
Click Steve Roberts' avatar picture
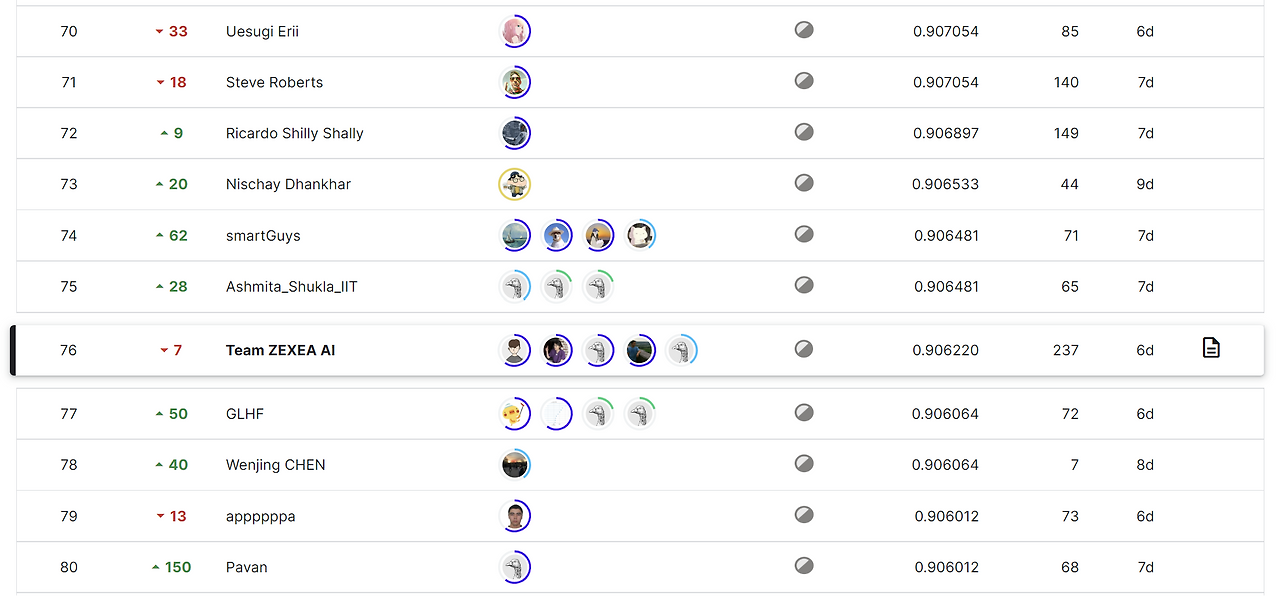pos(514,82)
